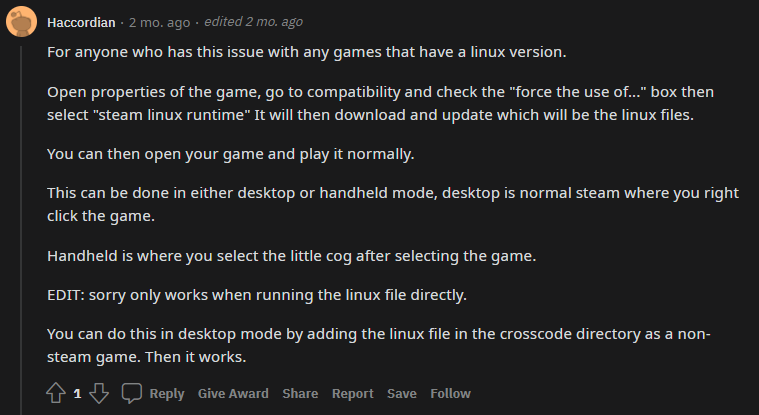This screenshot has height=415, width=759.
Task: Open the Haccordian username link
Action: [x=81, y=22]
